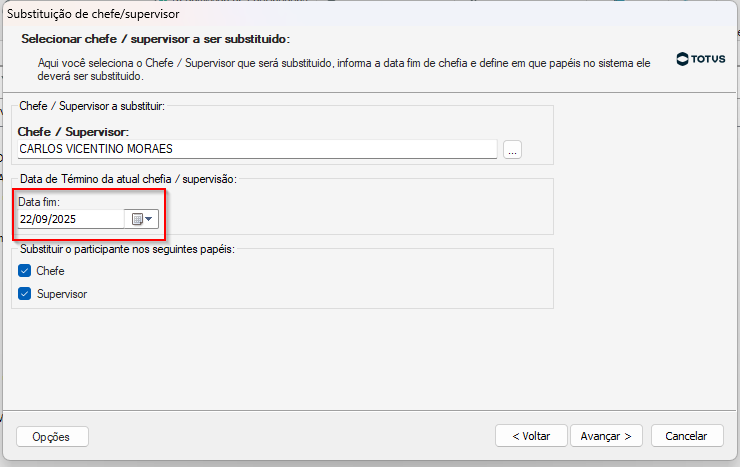740x467 pixels.
Task: Toggle the Supervisor checkbox
Action: [x=25, y=294]
